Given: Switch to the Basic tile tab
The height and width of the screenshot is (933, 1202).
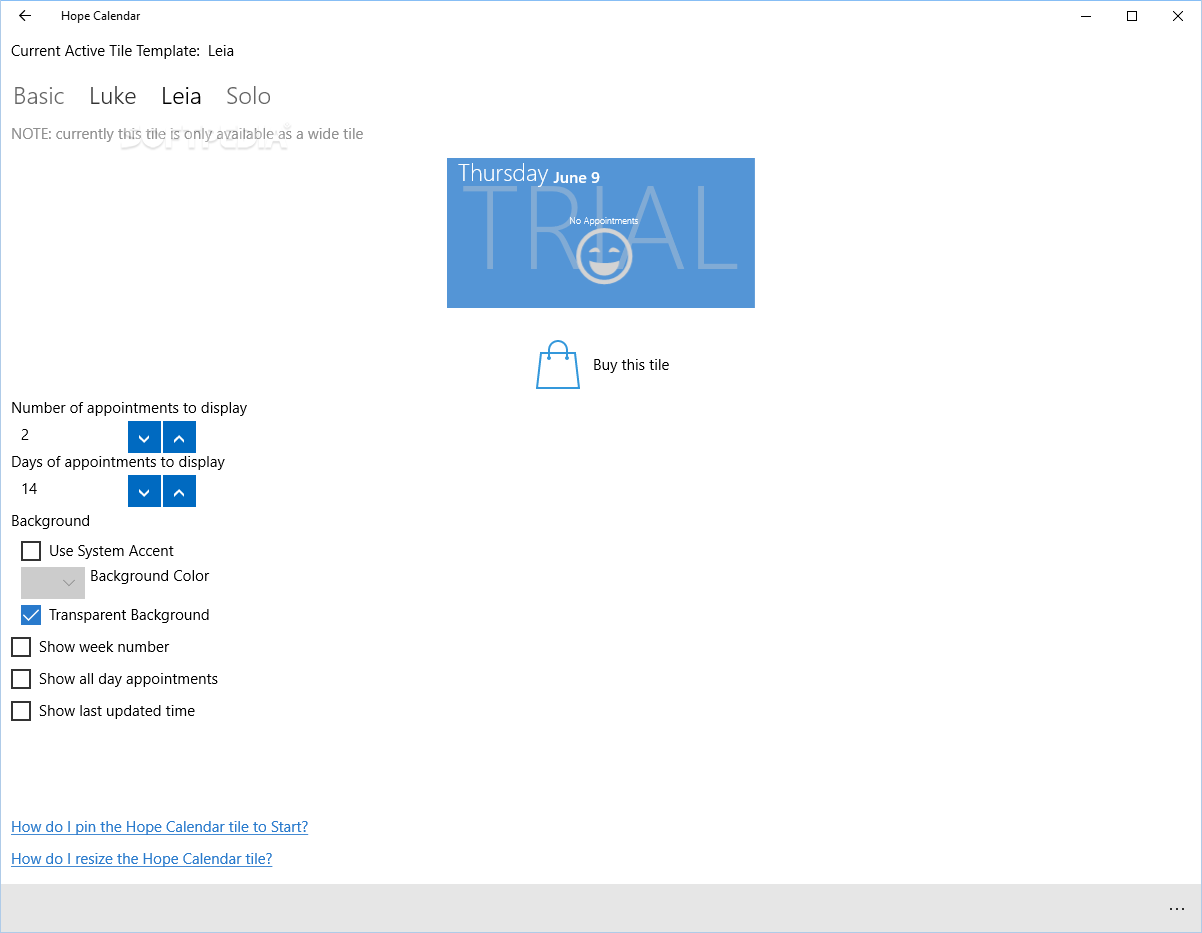Looking at the screenshot, I should [x=39, y=96].
